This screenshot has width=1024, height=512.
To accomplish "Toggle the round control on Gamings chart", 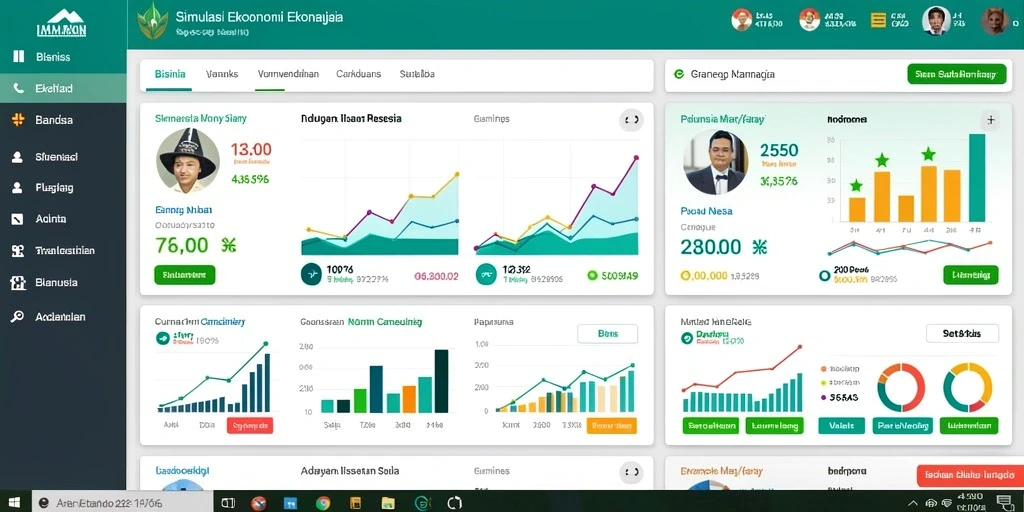I will click(x=631, y=120).
